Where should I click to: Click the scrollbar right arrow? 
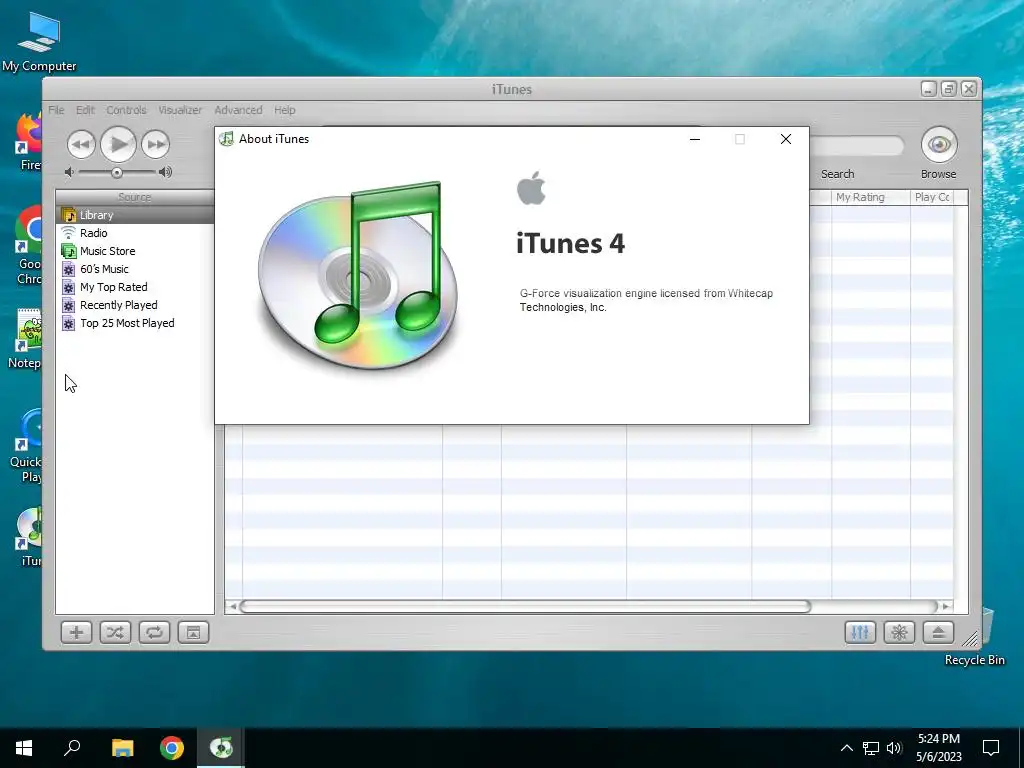946,607
